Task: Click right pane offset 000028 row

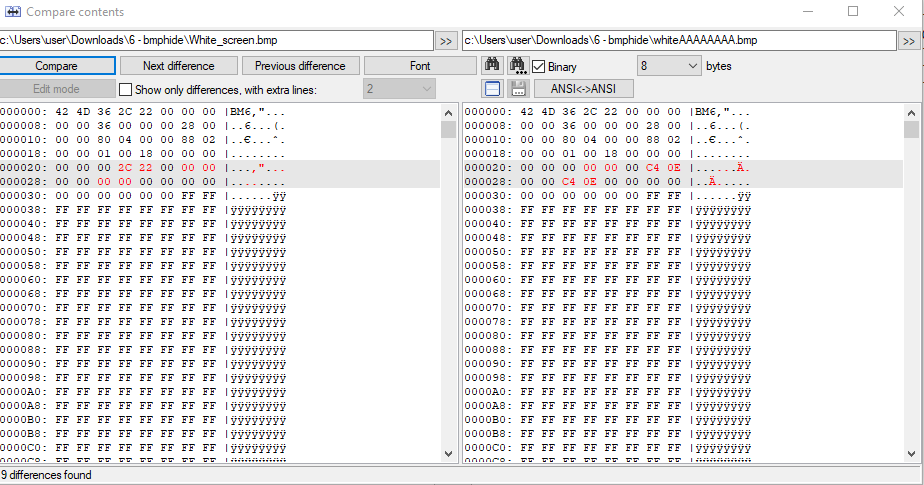Action: (683, 182)
